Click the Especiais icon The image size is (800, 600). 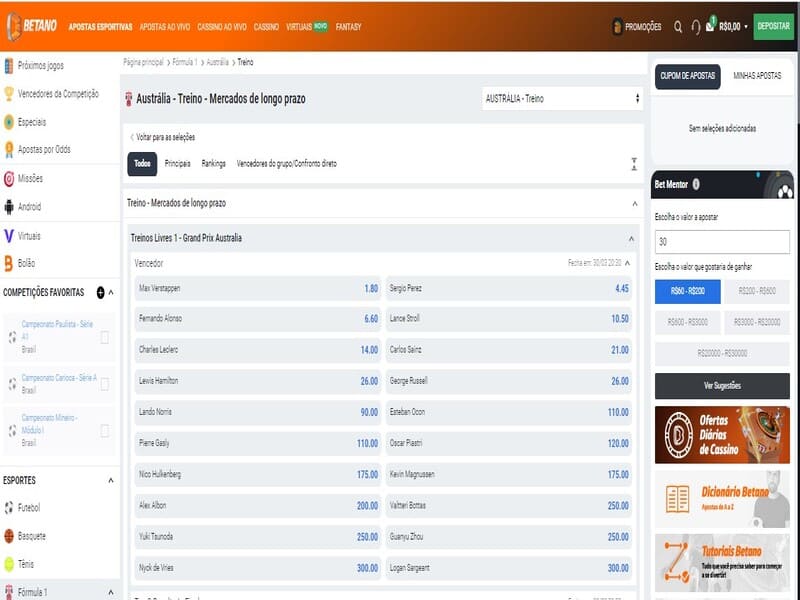tap(9, 122)
